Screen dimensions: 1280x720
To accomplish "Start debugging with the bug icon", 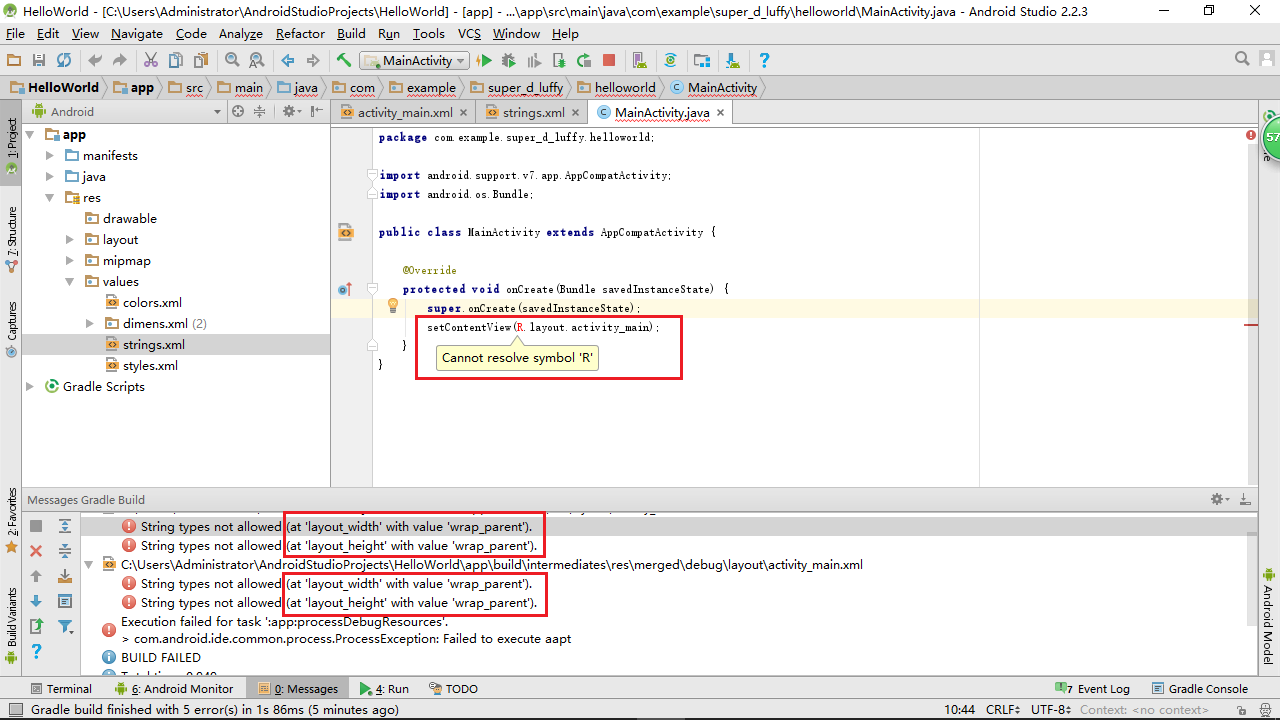I will point(509,61).
